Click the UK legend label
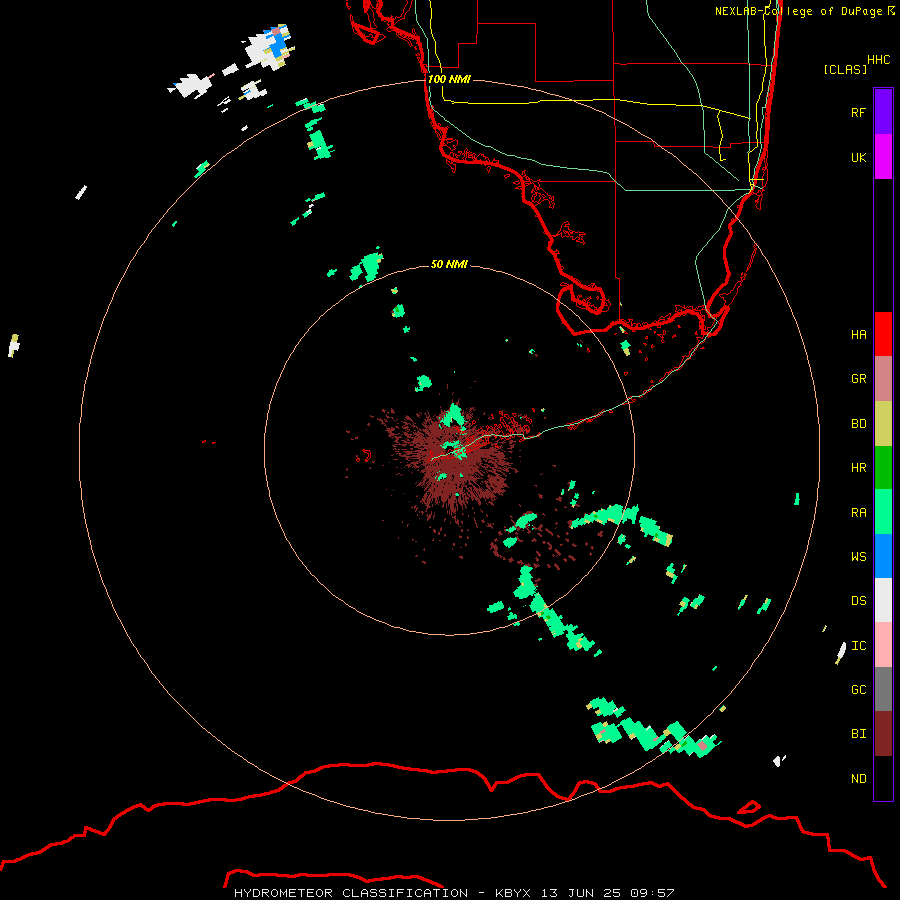Screen dimensions: 900x900 pyautogui.click(x=858, y=158)
